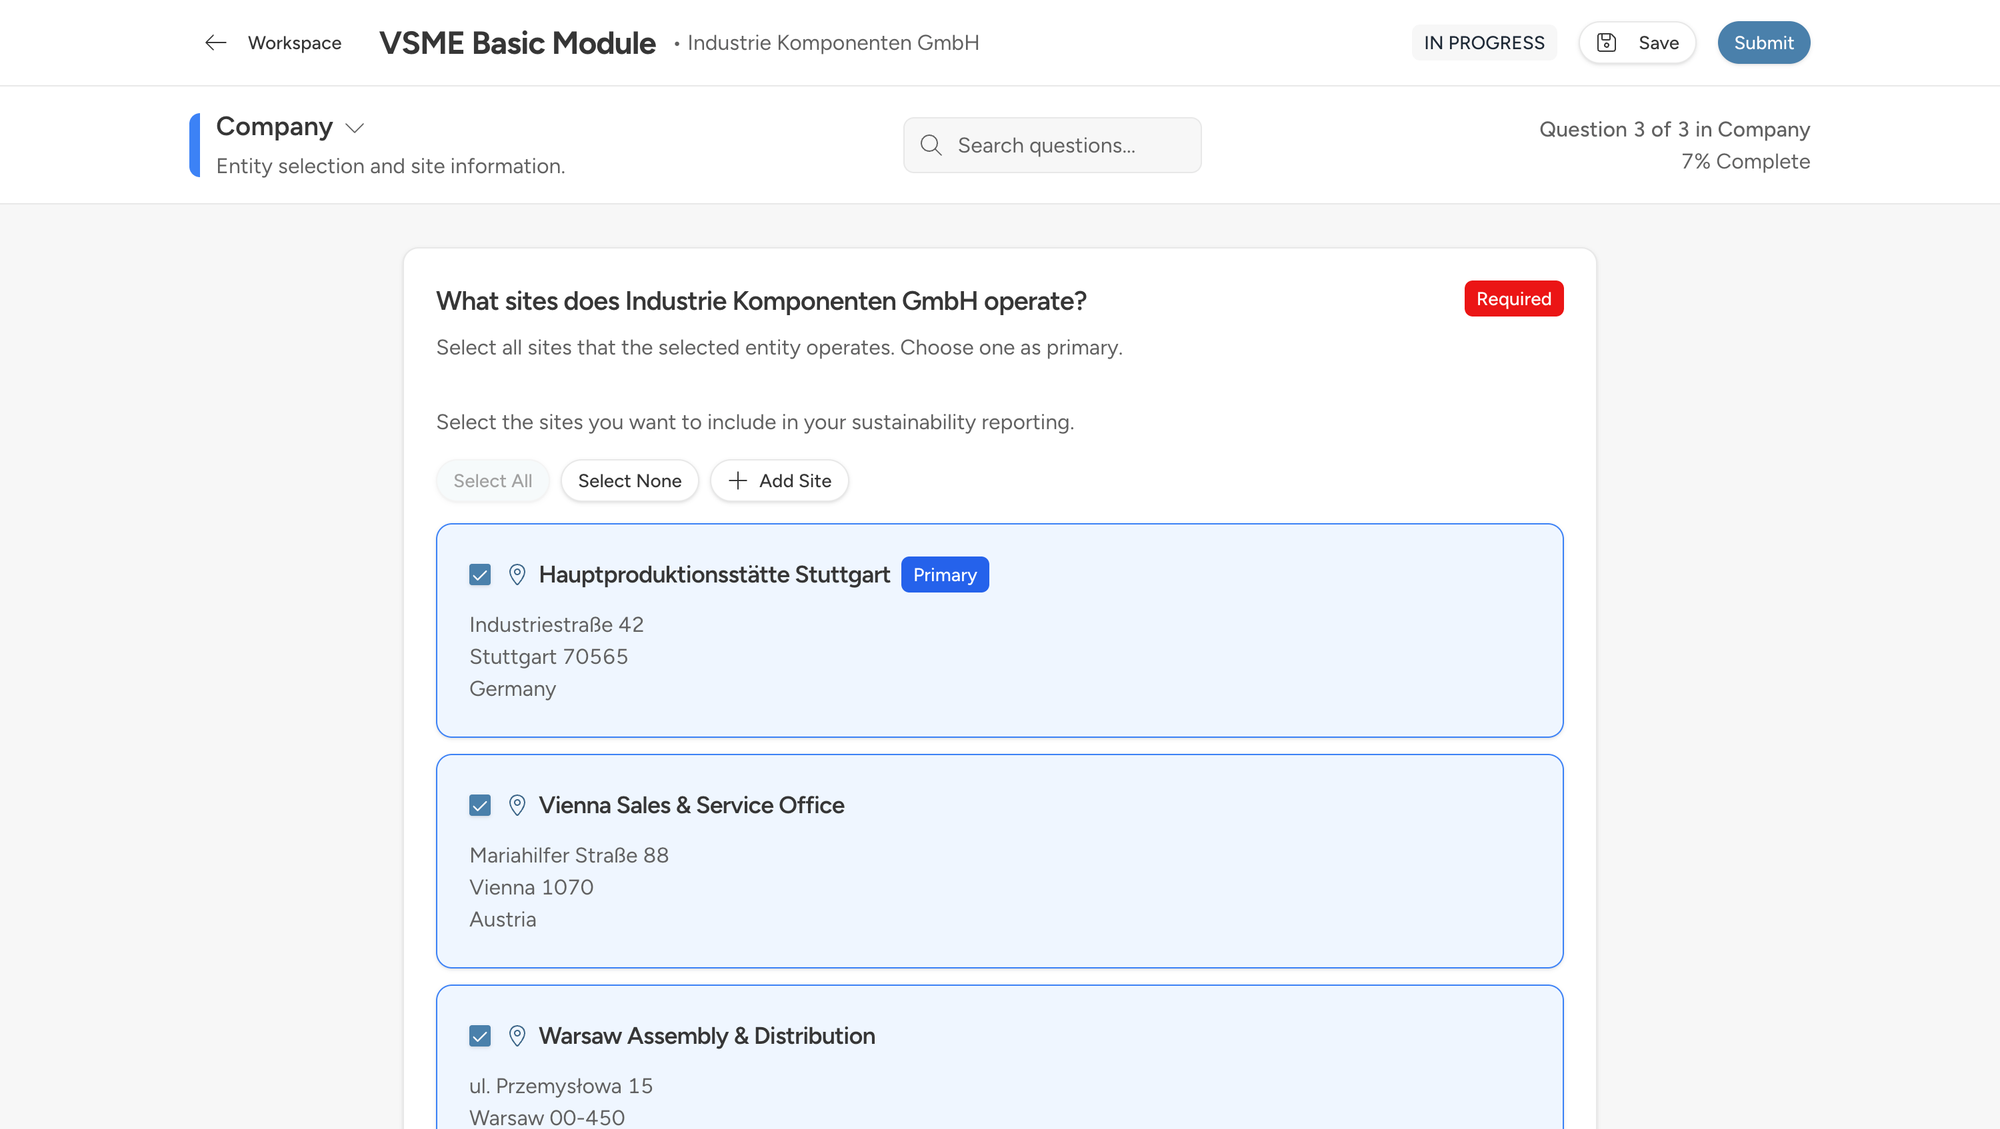Click the IN PROGRESS status badge
Image resolution: width=2000 pixels, height=1129 pixels.
coord(1484,43)
